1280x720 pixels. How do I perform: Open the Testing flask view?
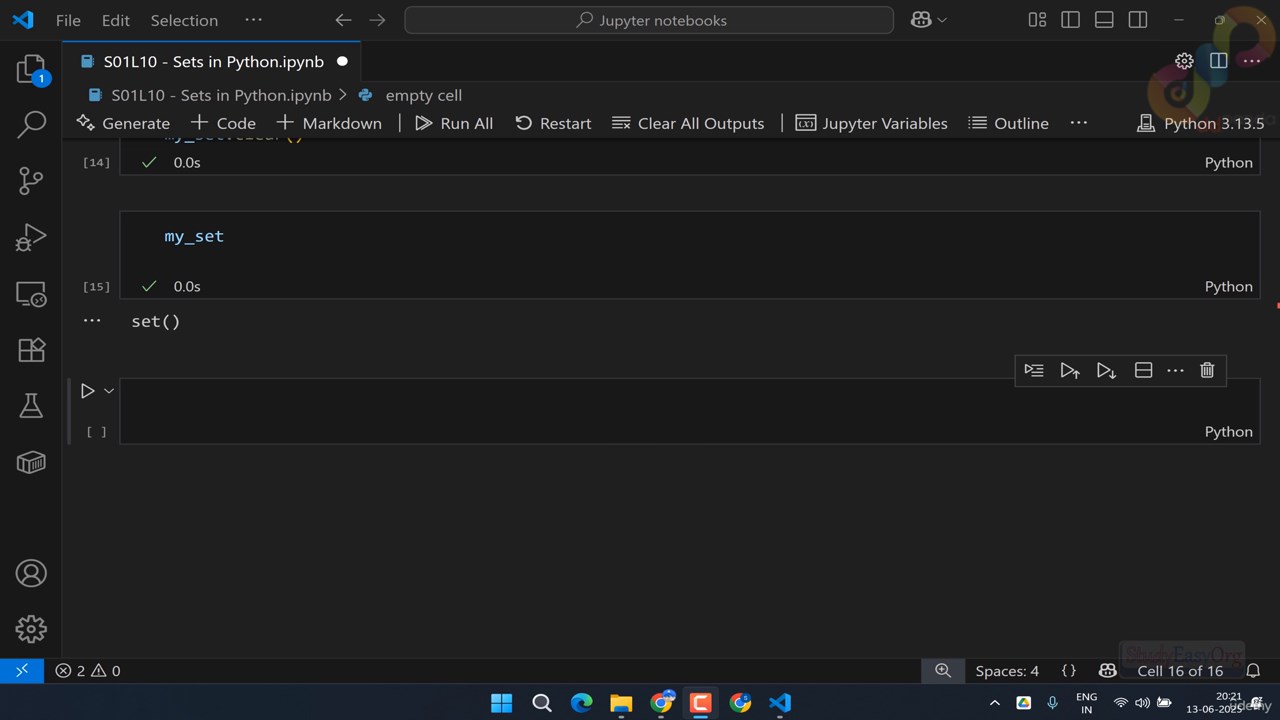click(31, 406)
